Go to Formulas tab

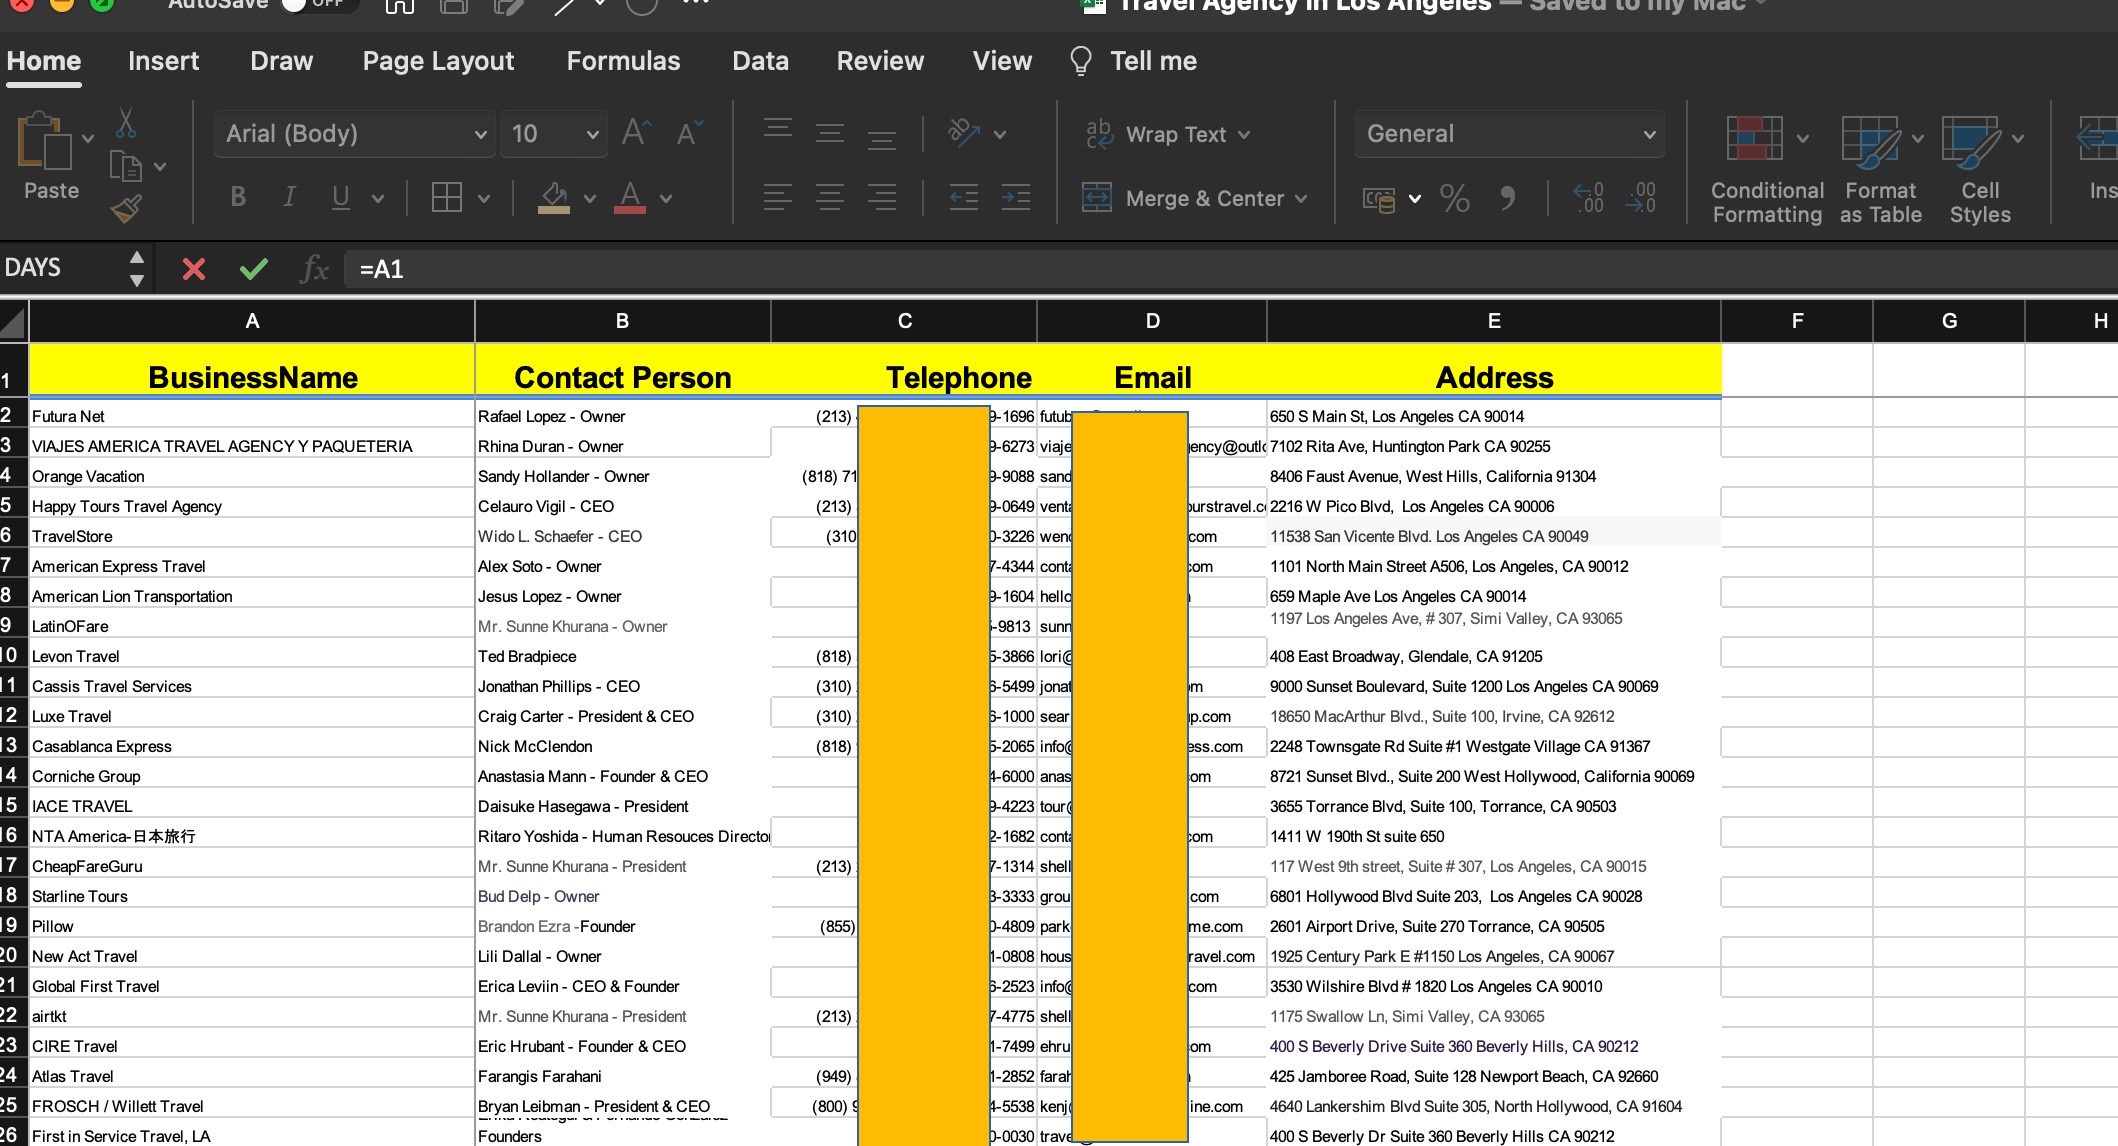click(623, 61)
